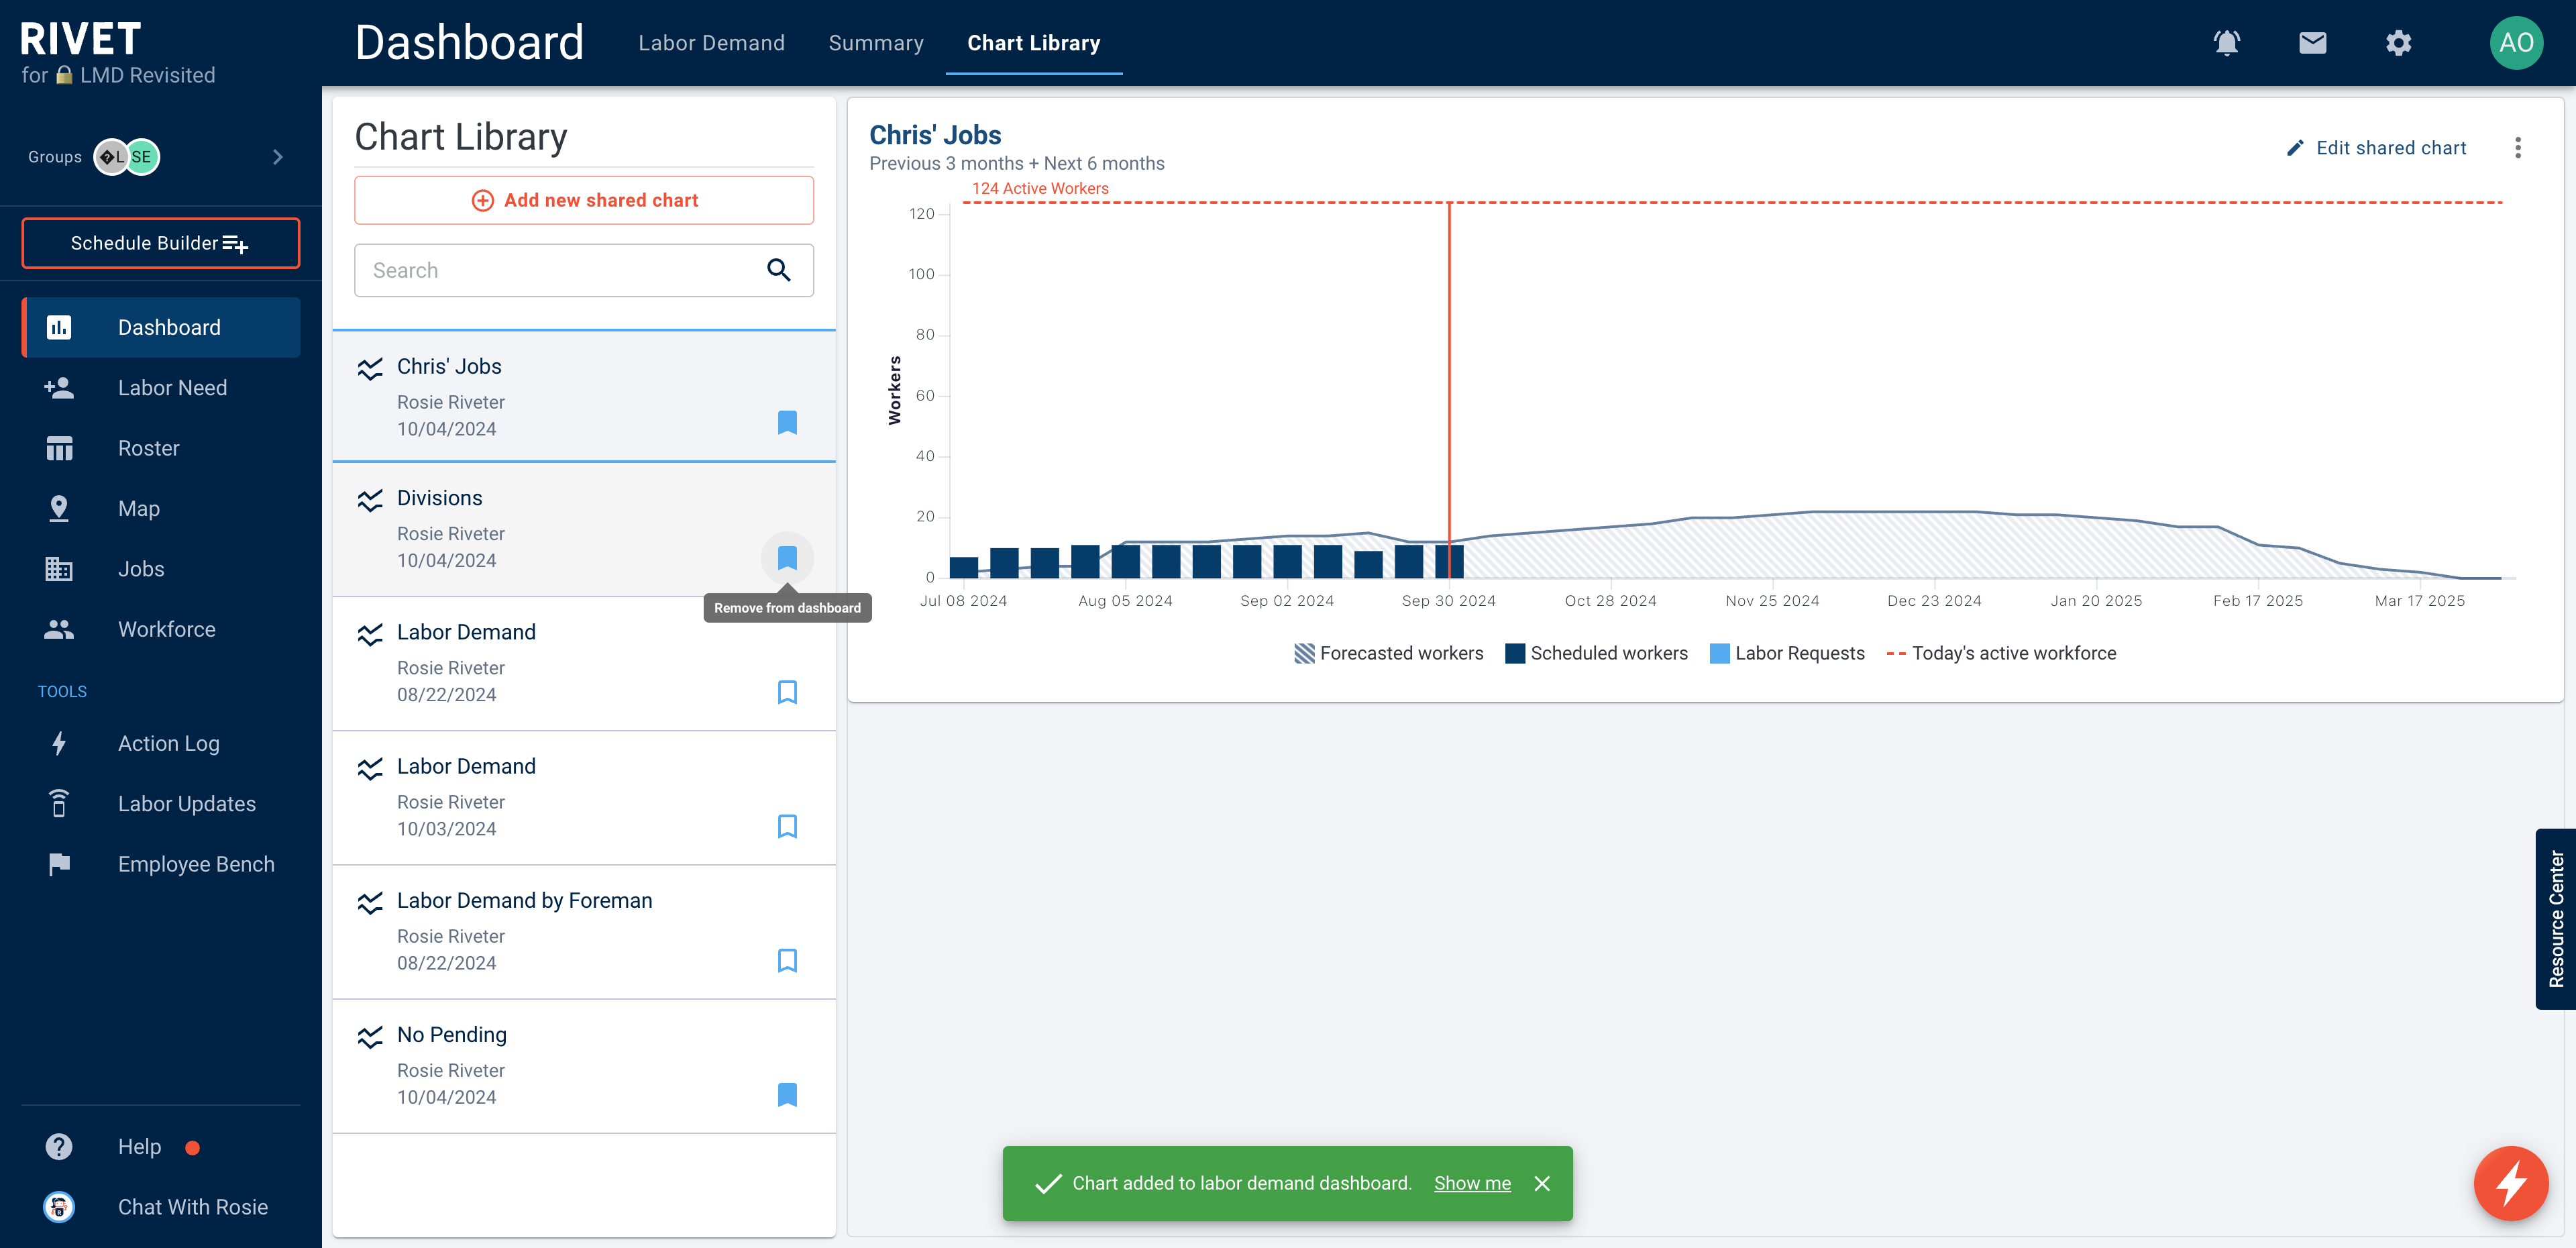Click the chart icon beside Labor Demand by Foreman
2576x1248 pixels.
tap(370, 902)
